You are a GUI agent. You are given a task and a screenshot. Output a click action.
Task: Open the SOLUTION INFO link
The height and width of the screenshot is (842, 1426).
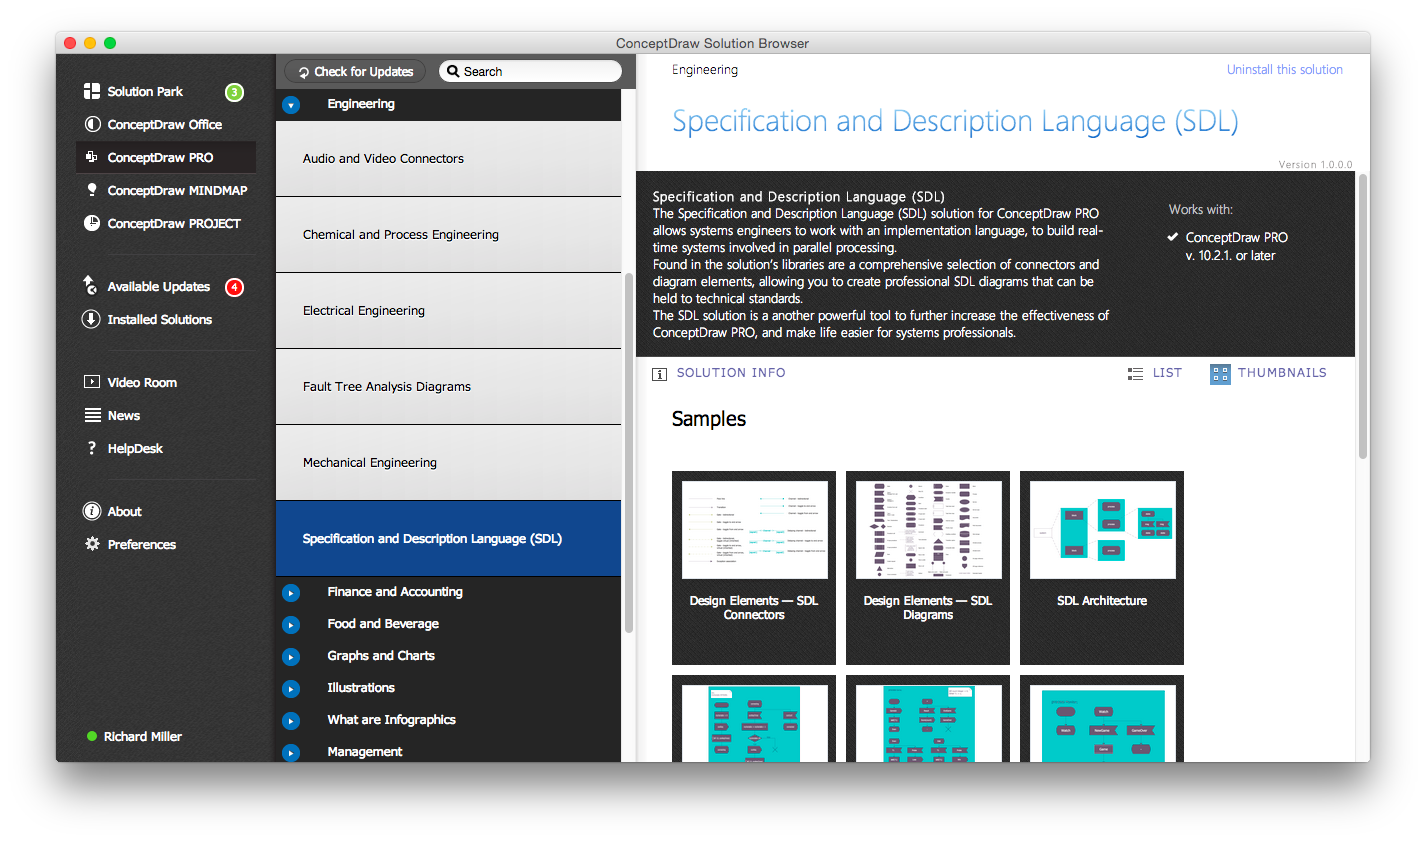[731, 373]
